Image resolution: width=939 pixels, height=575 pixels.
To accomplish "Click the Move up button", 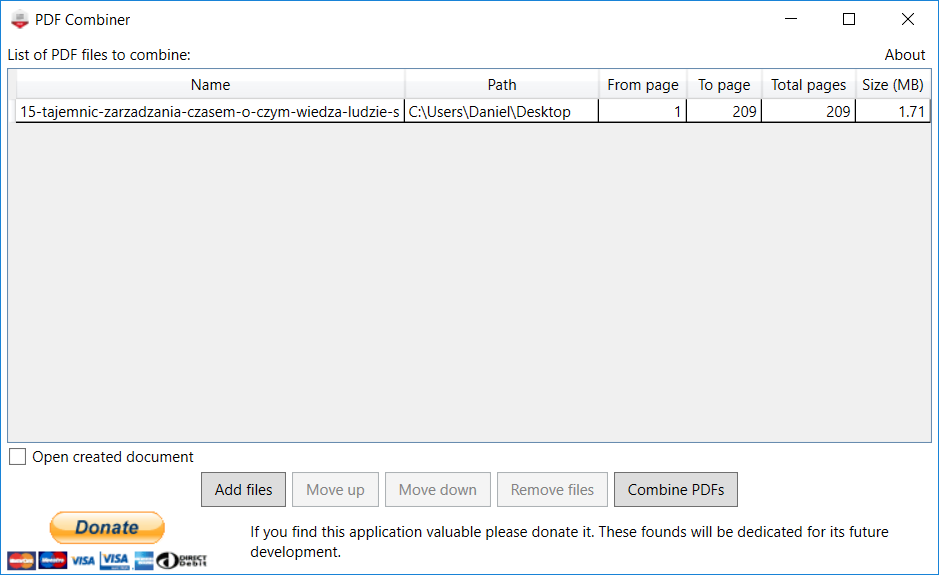I will [335, 490].
